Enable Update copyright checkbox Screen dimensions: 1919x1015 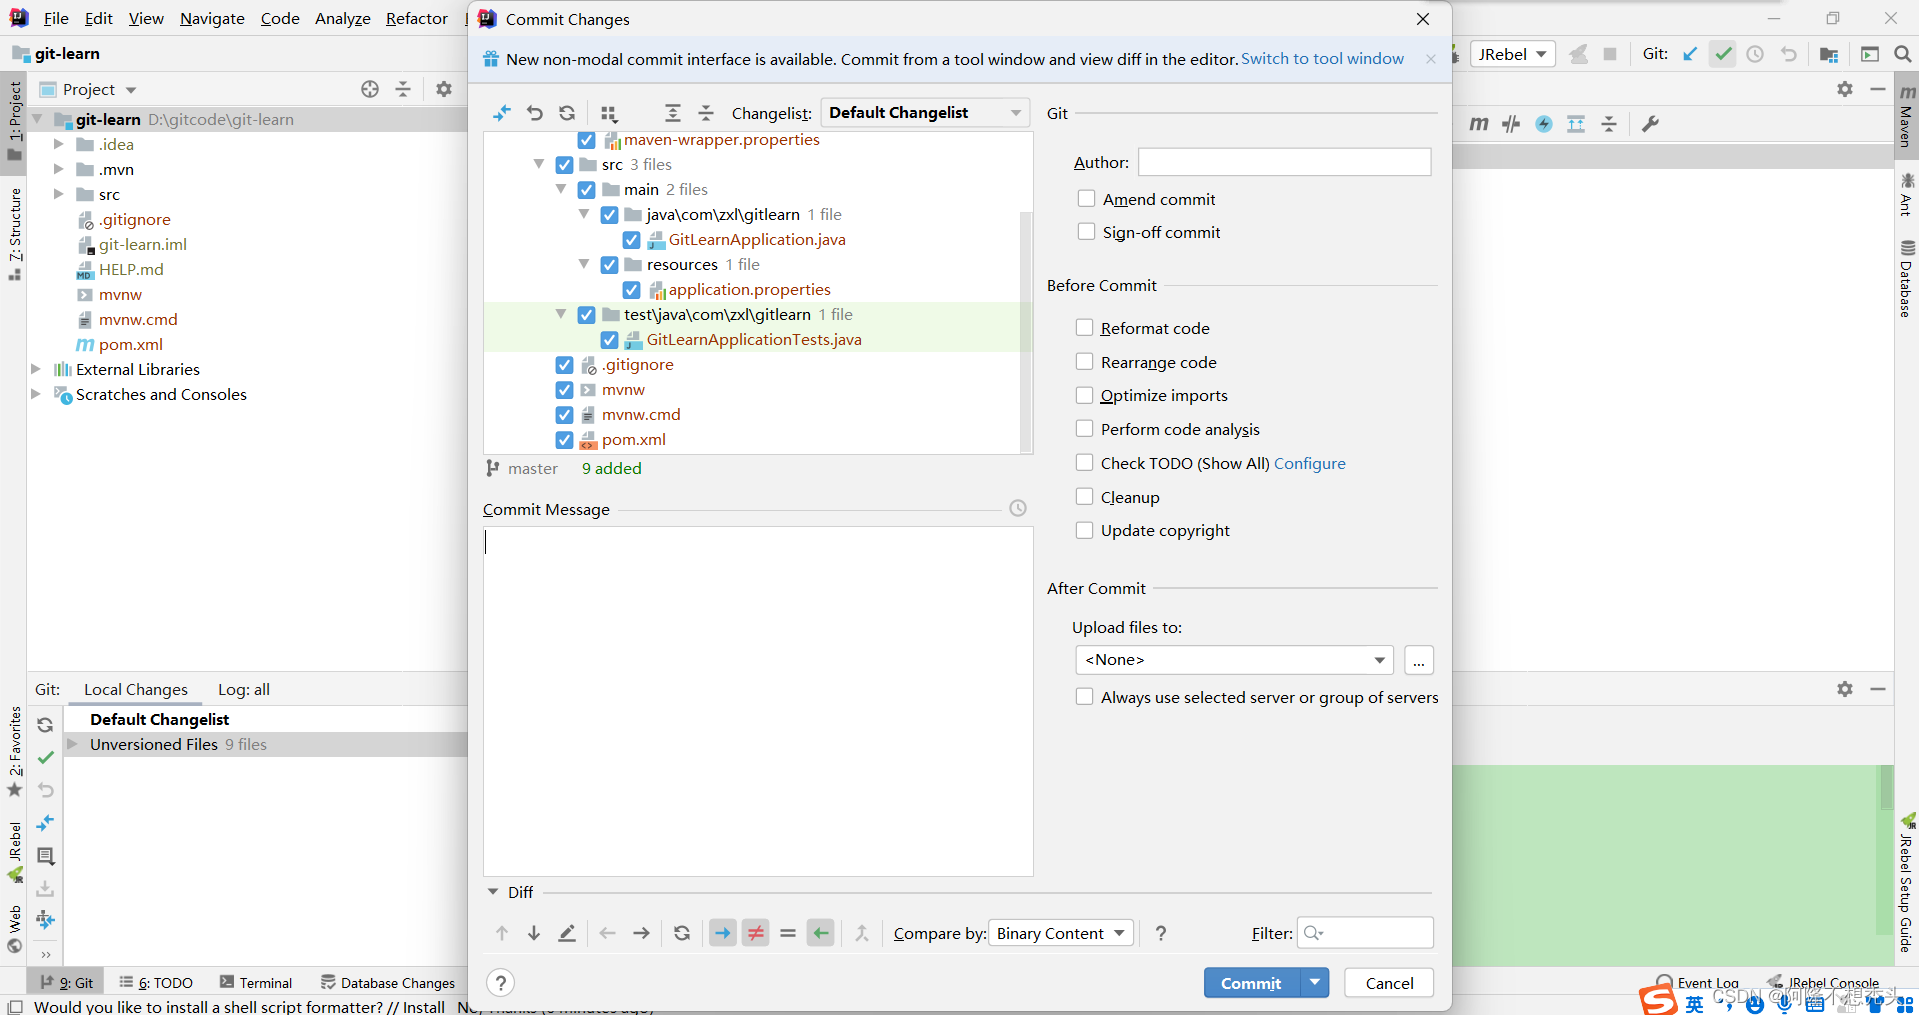coord(1084,529)
